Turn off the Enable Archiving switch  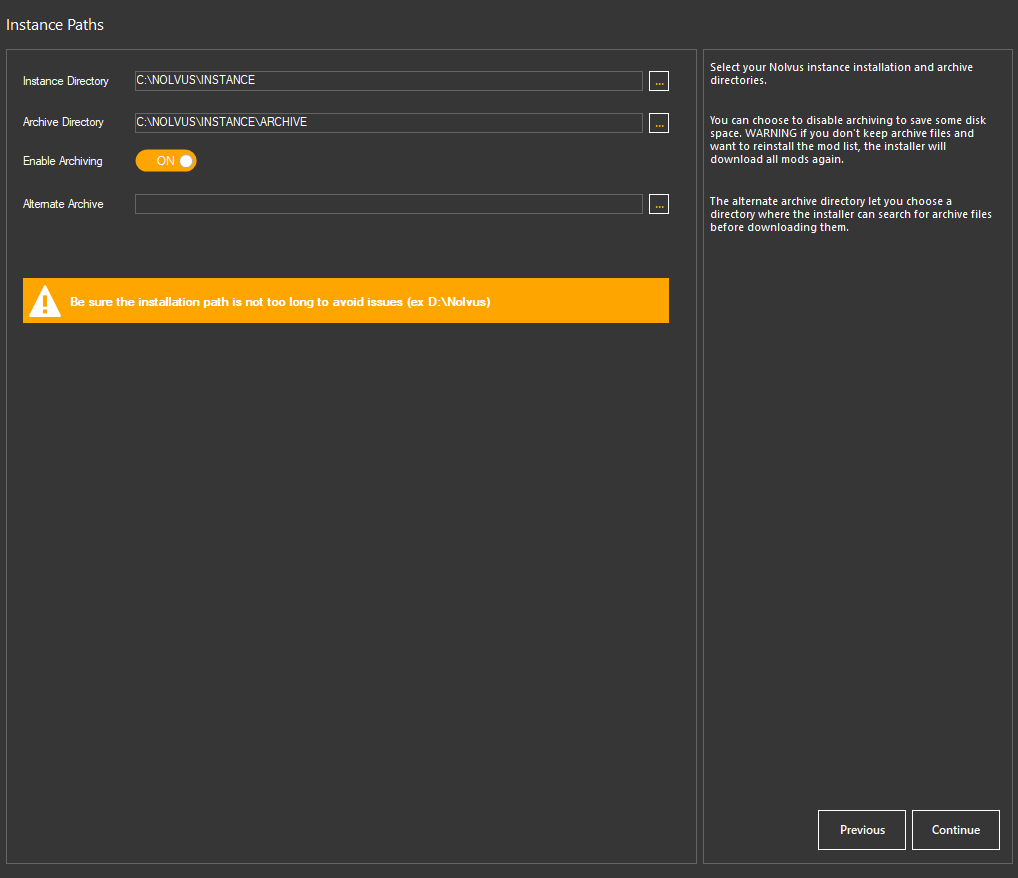pyautogui.click(x=166, y=160)
